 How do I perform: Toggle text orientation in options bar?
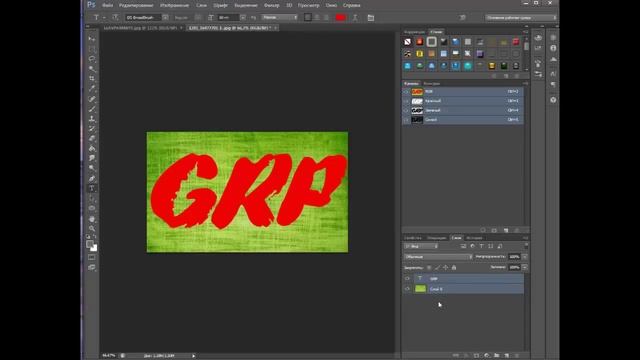[115, 18]
